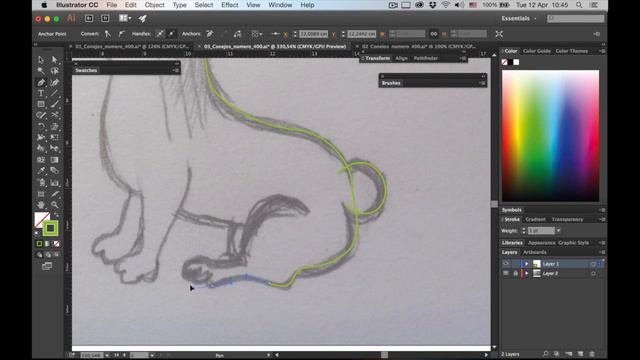Open the Swatches panel options menu

(x=176, y=70)
